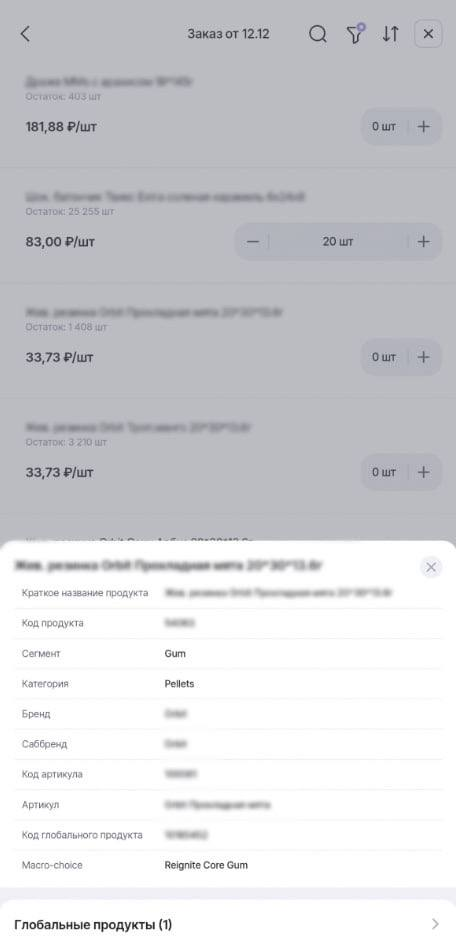The image size is (456, 941).
Task: Add the second 33,73 ₽/шт item
Action: [424, 472]
